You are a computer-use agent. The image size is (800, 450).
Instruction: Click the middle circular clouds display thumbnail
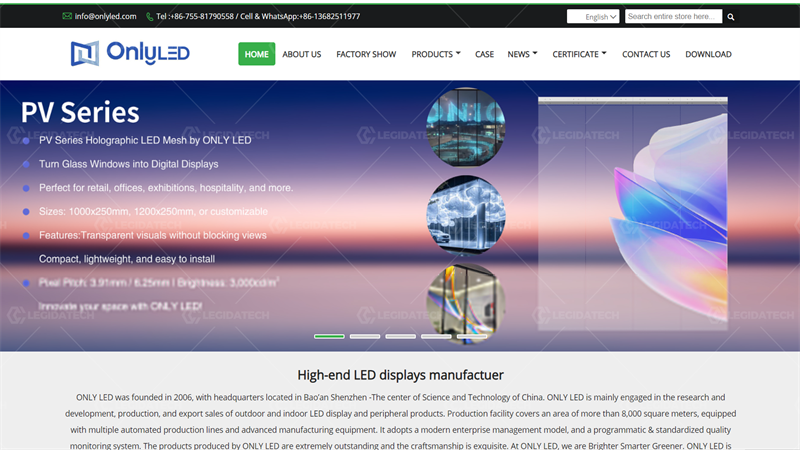point(466,215)
